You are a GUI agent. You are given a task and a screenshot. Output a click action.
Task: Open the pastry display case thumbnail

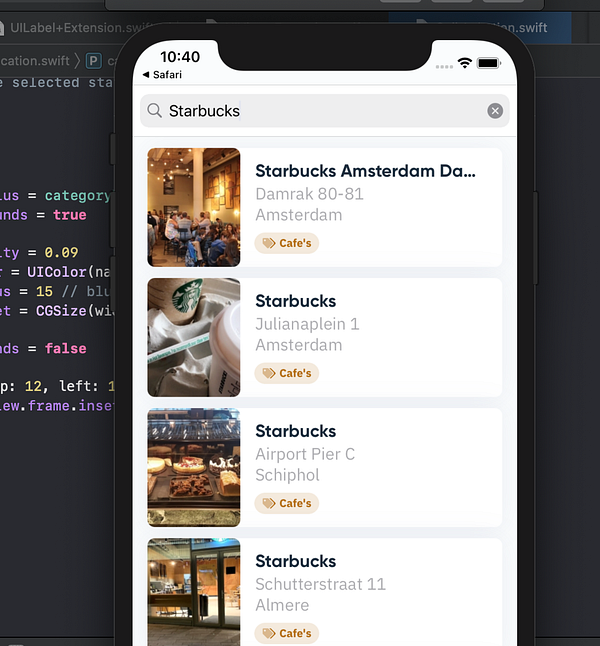coord(194,467)
